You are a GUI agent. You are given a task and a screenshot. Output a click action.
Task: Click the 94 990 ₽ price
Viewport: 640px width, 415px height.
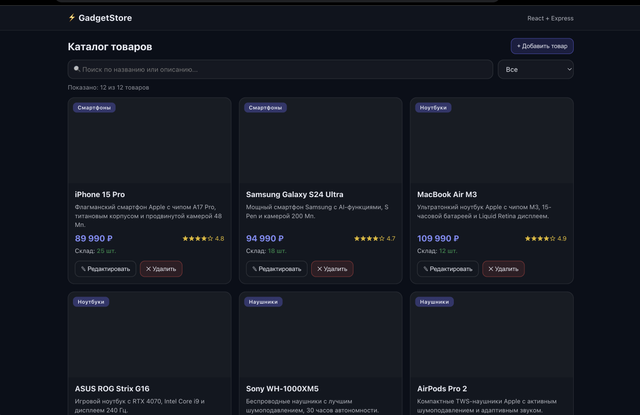tap(264, 239)
